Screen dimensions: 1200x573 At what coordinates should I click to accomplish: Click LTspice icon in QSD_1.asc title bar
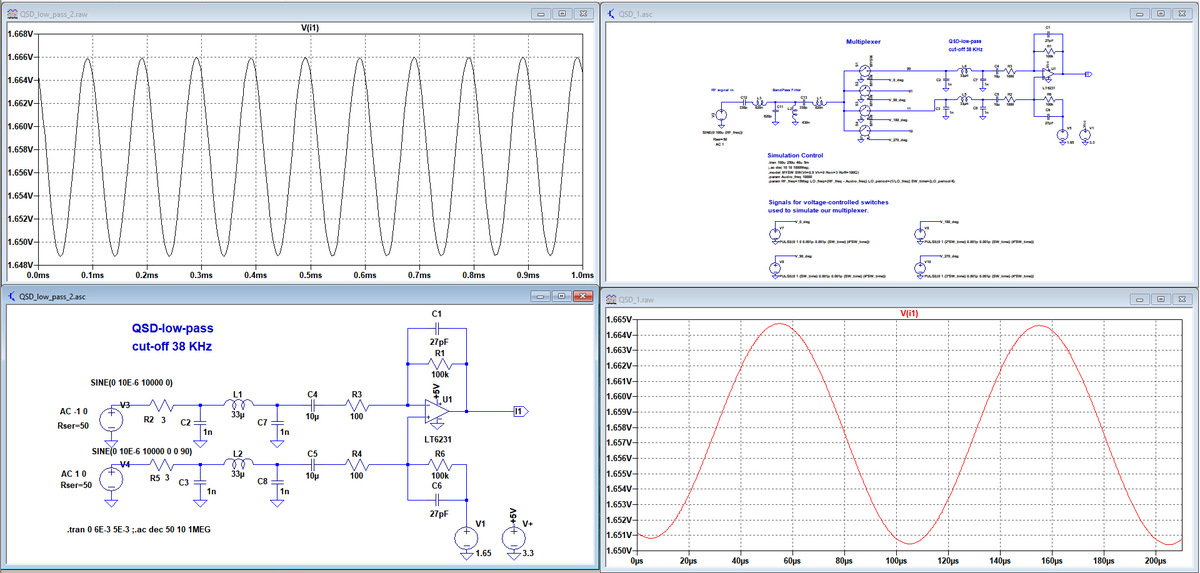[609, 12]
